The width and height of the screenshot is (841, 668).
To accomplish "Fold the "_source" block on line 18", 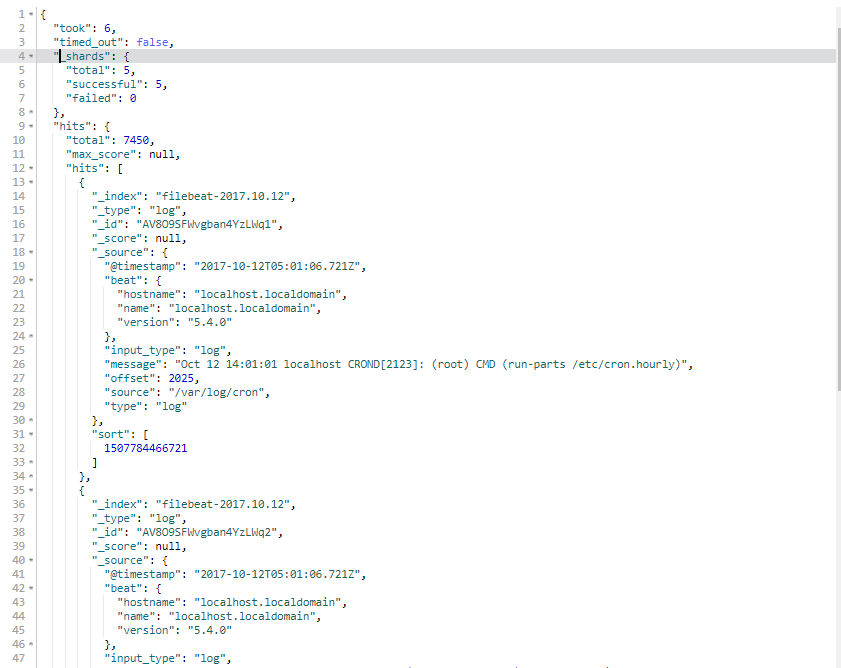I will pyautogui.click(x=31, y=252).
